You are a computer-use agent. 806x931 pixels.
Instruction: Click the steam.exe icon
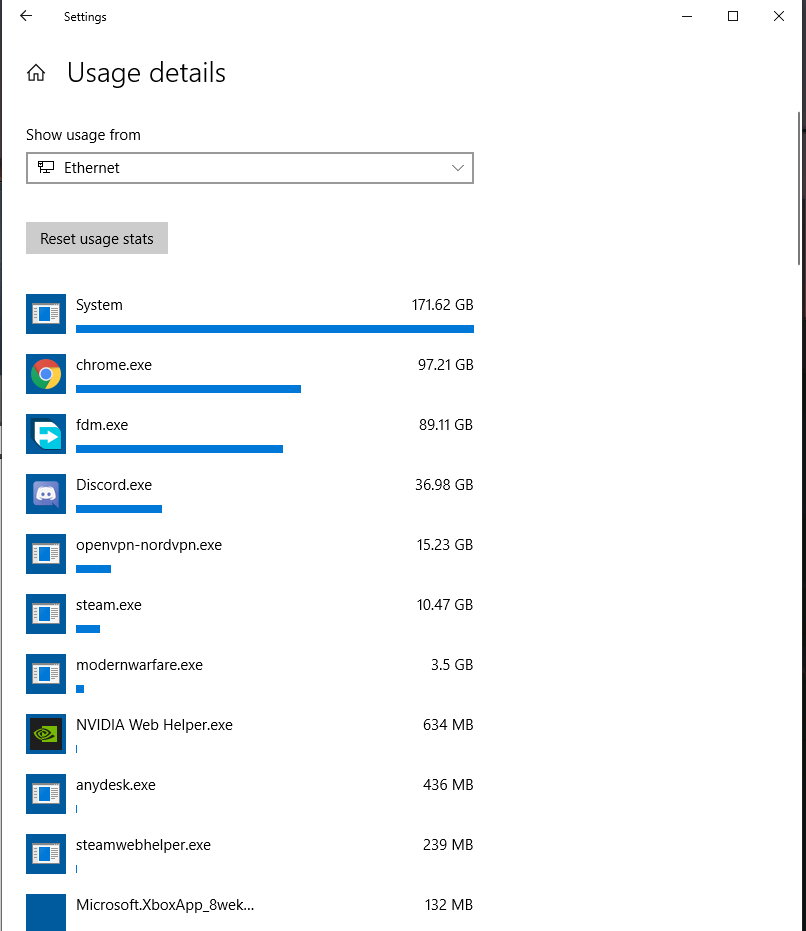(46, 613)
